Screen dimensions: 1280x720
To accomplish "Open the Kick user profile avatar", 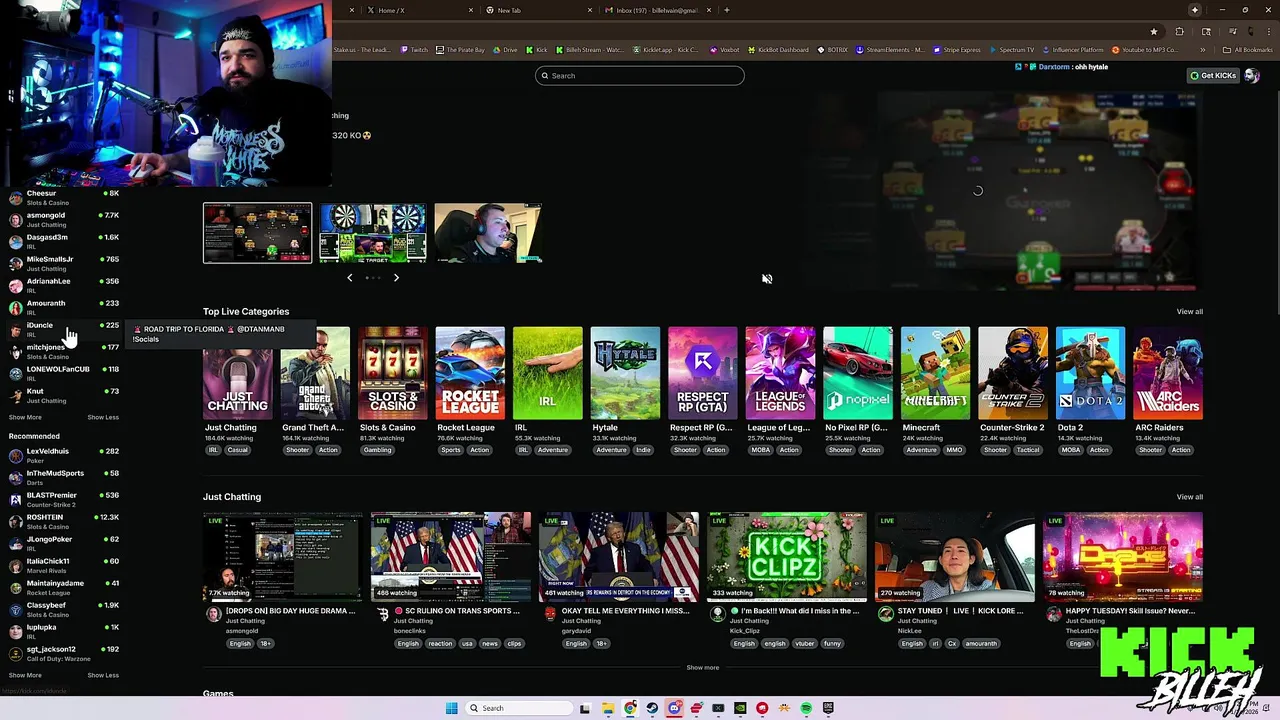I will coord(1252,76).
